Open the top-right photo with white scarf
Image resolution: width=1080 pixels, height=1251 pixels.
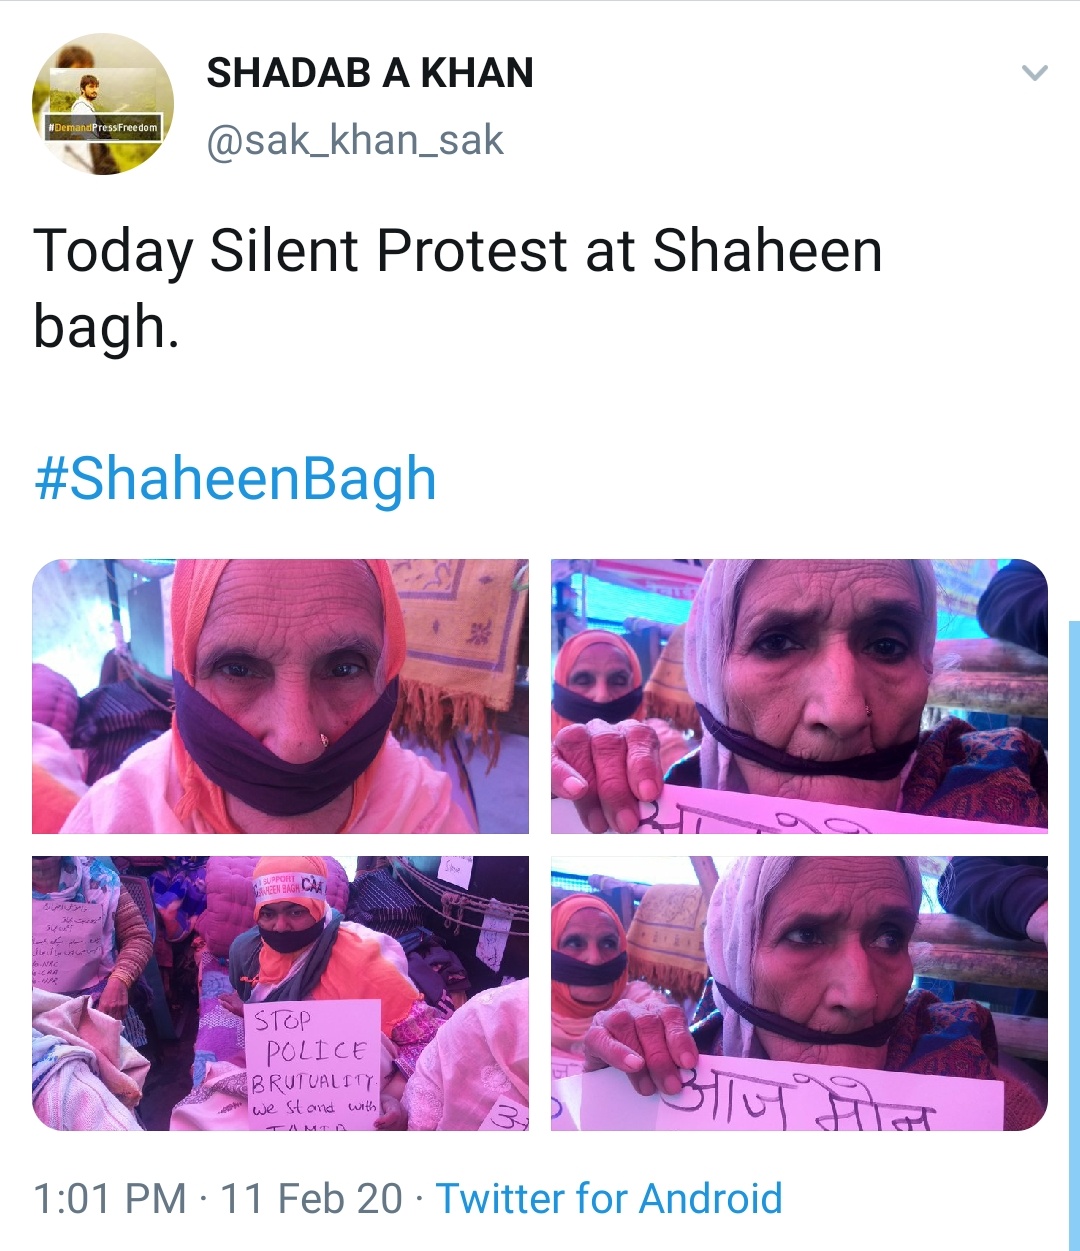click(x=799, y=696)
